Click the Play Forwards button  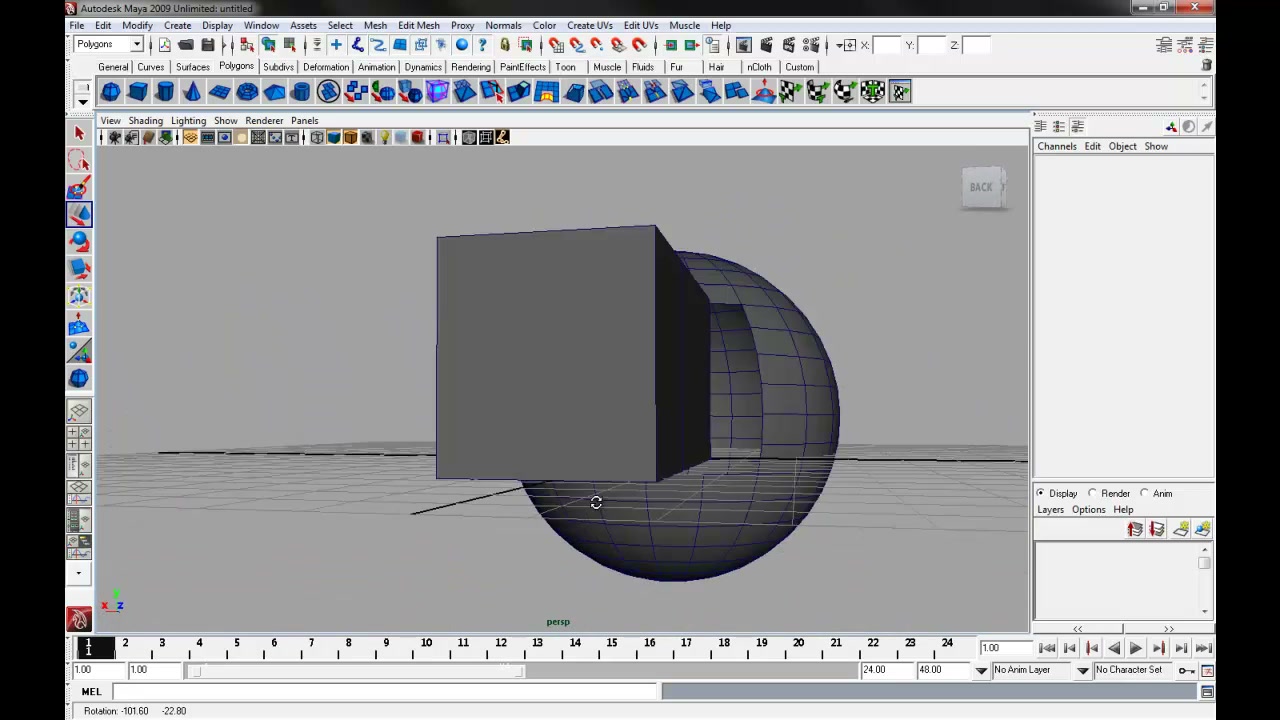tap(1136, 648)
